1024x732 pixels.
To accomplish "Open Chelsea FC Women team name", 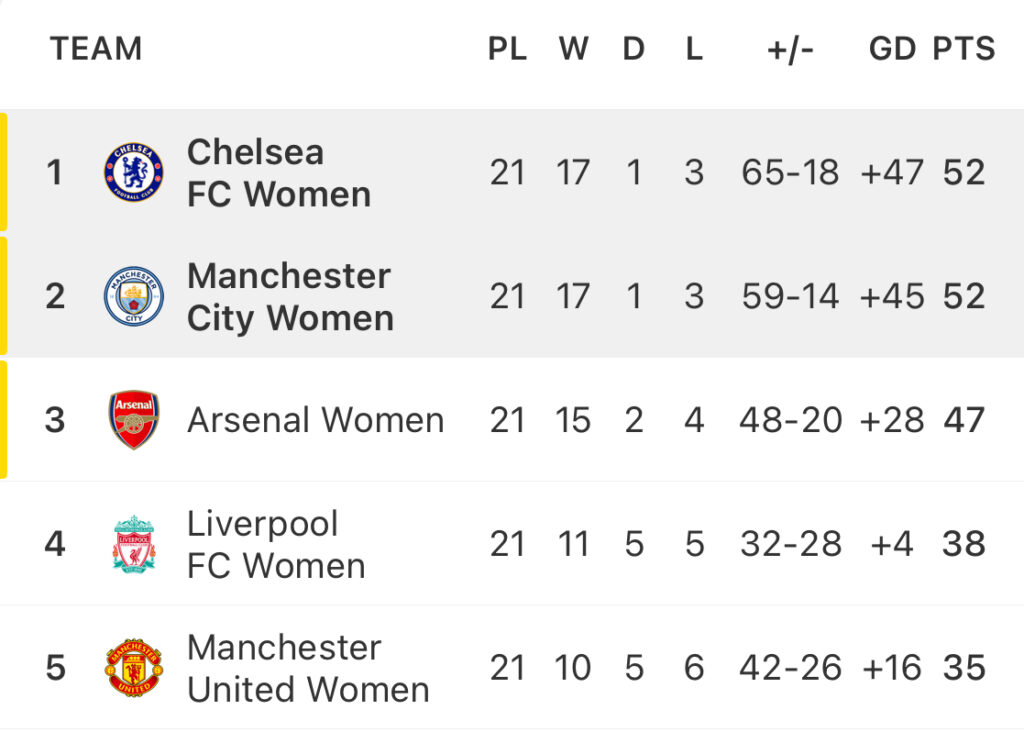I will click(279, 173).
